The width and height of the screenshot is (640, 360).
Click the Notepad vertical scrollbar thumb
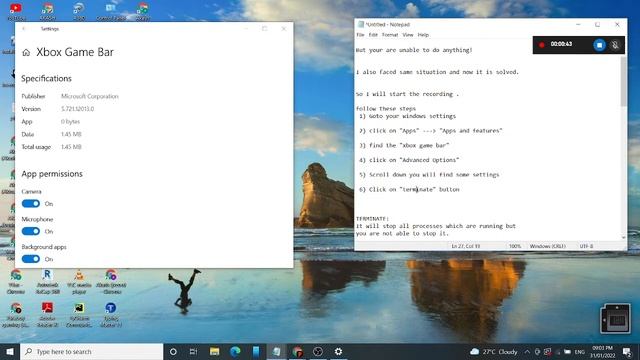[624, 82]
